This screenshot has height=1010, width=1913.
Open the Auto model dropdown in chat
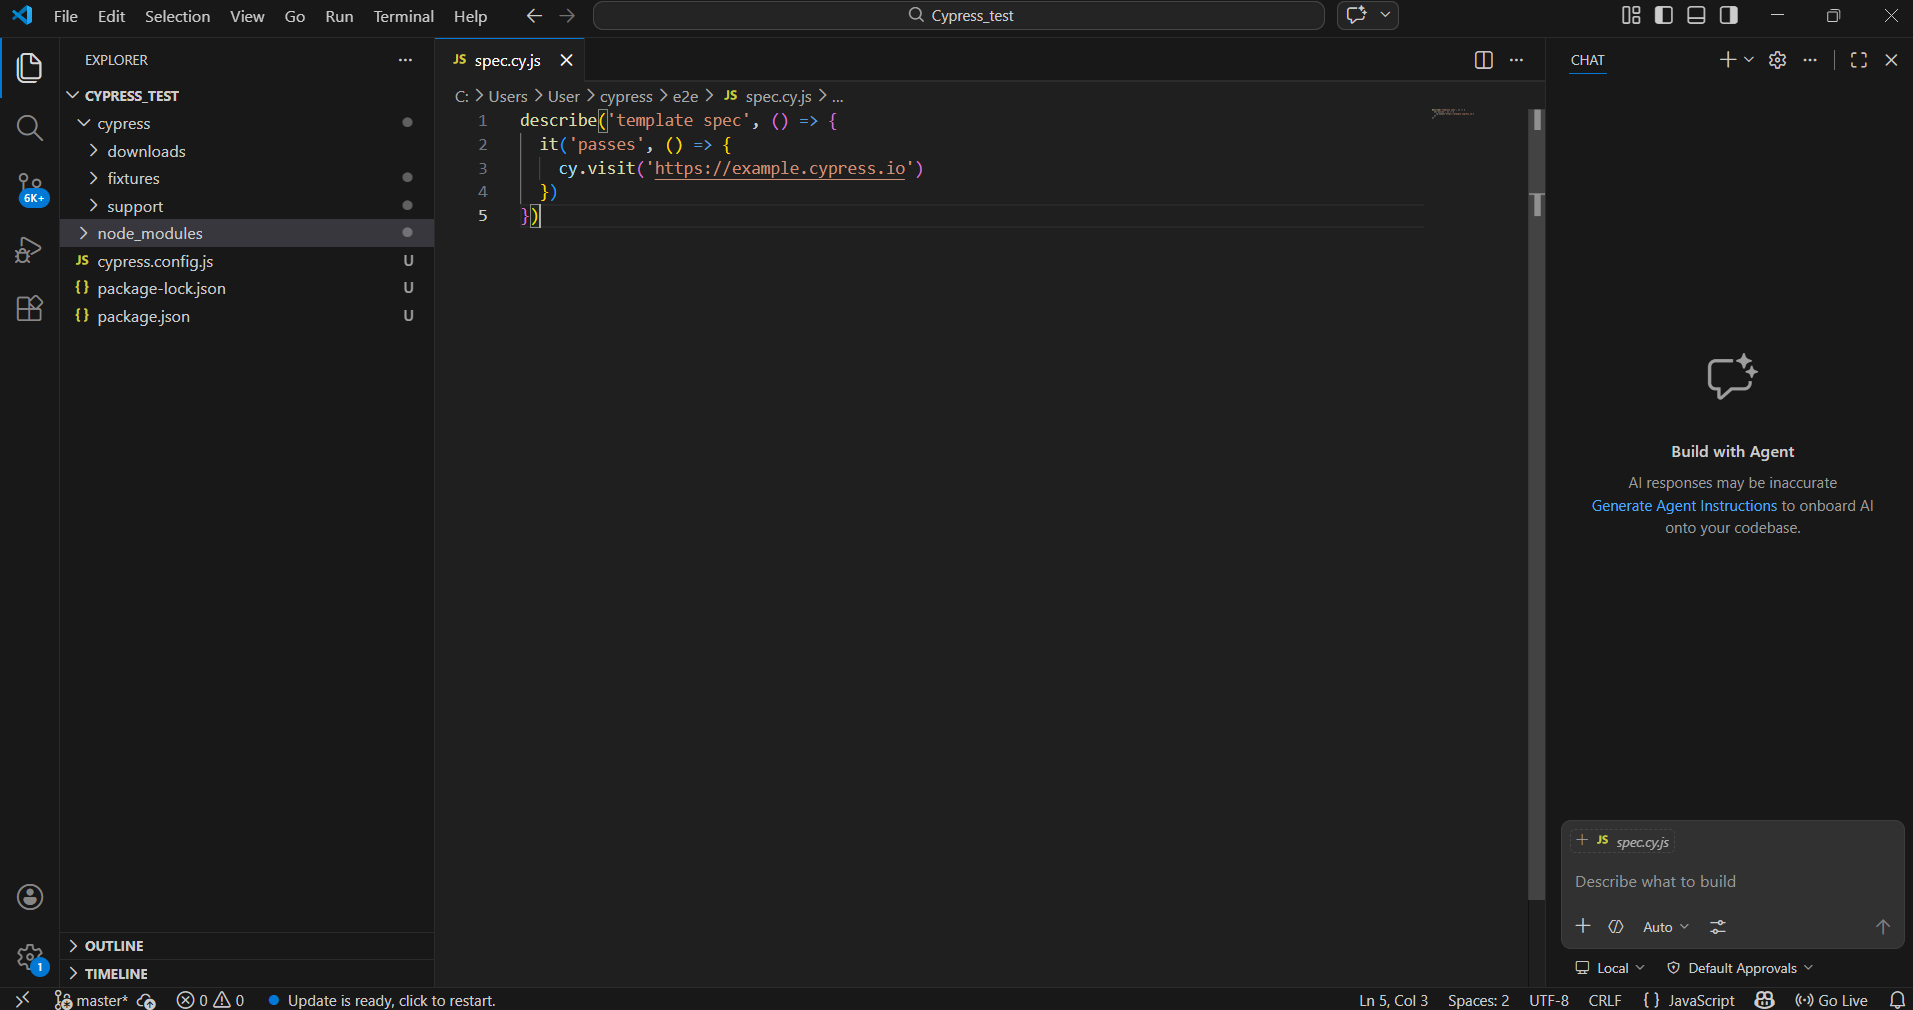coord(1663,927)
